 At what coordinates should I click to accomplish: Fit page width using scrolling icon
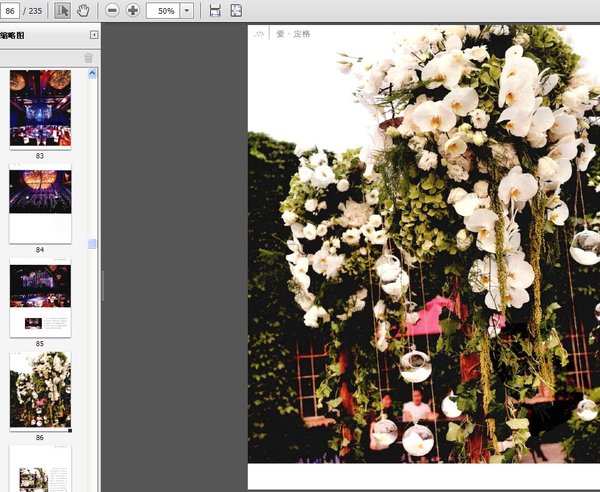click(x=215, y=11)
